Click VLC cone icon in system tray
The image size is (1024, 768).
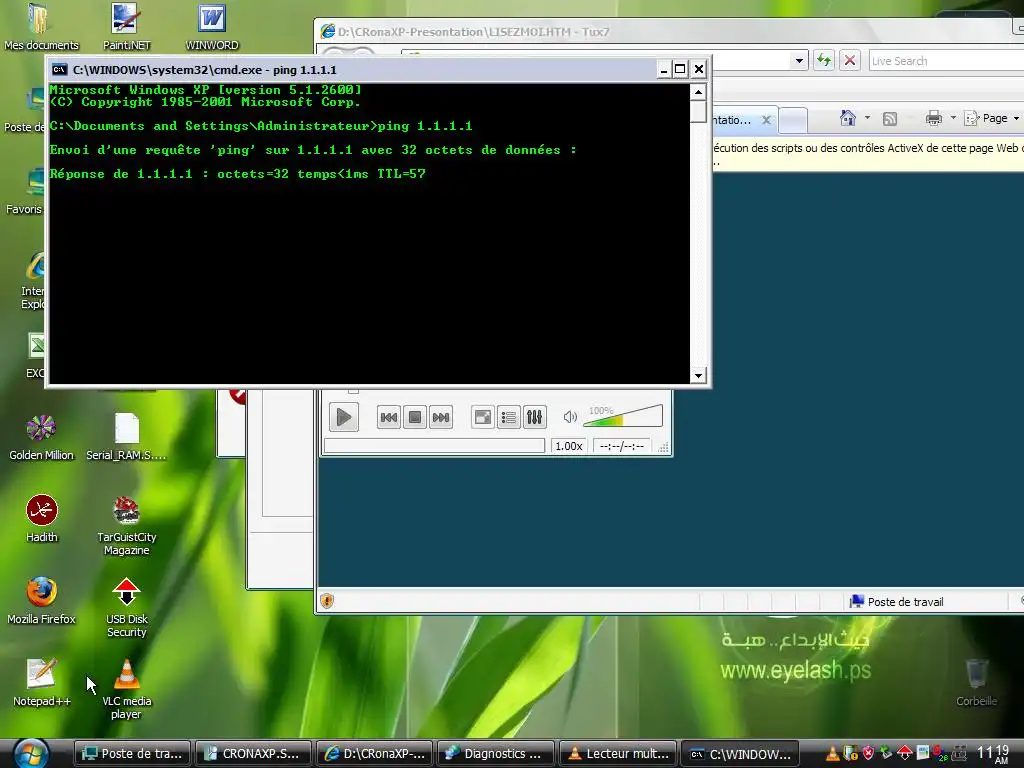click(833, 754)
